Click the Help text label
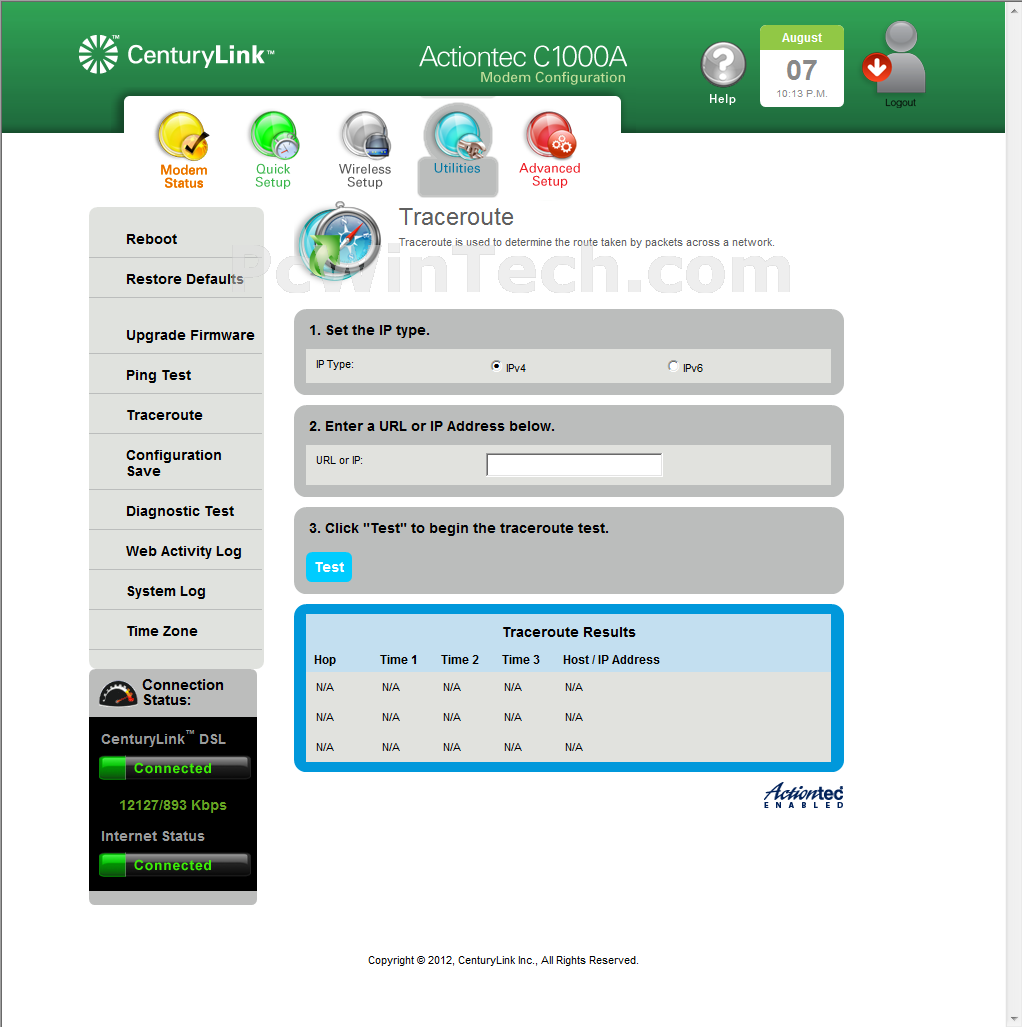Screen dimensions: 1022x1027 722,99
